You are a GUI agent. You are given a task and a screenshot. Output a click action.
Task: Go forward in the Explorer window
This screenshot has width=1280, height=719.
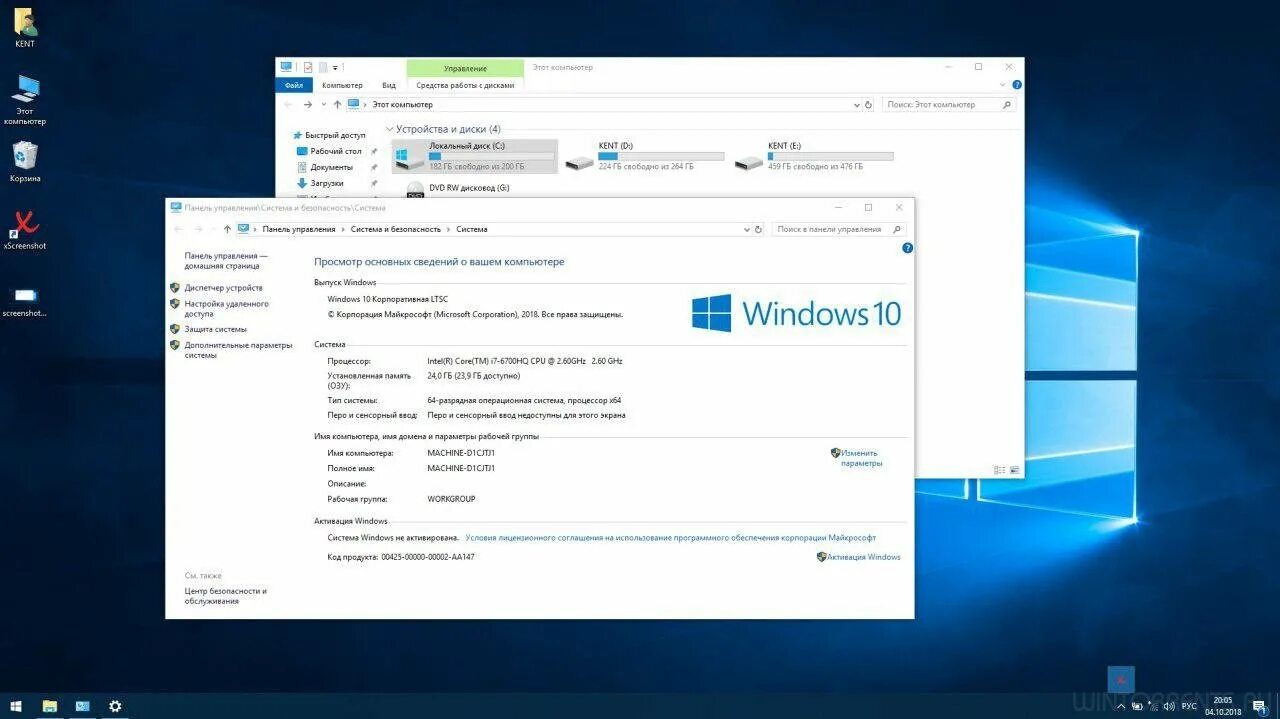pyautogui.click(x=308, y=104)
